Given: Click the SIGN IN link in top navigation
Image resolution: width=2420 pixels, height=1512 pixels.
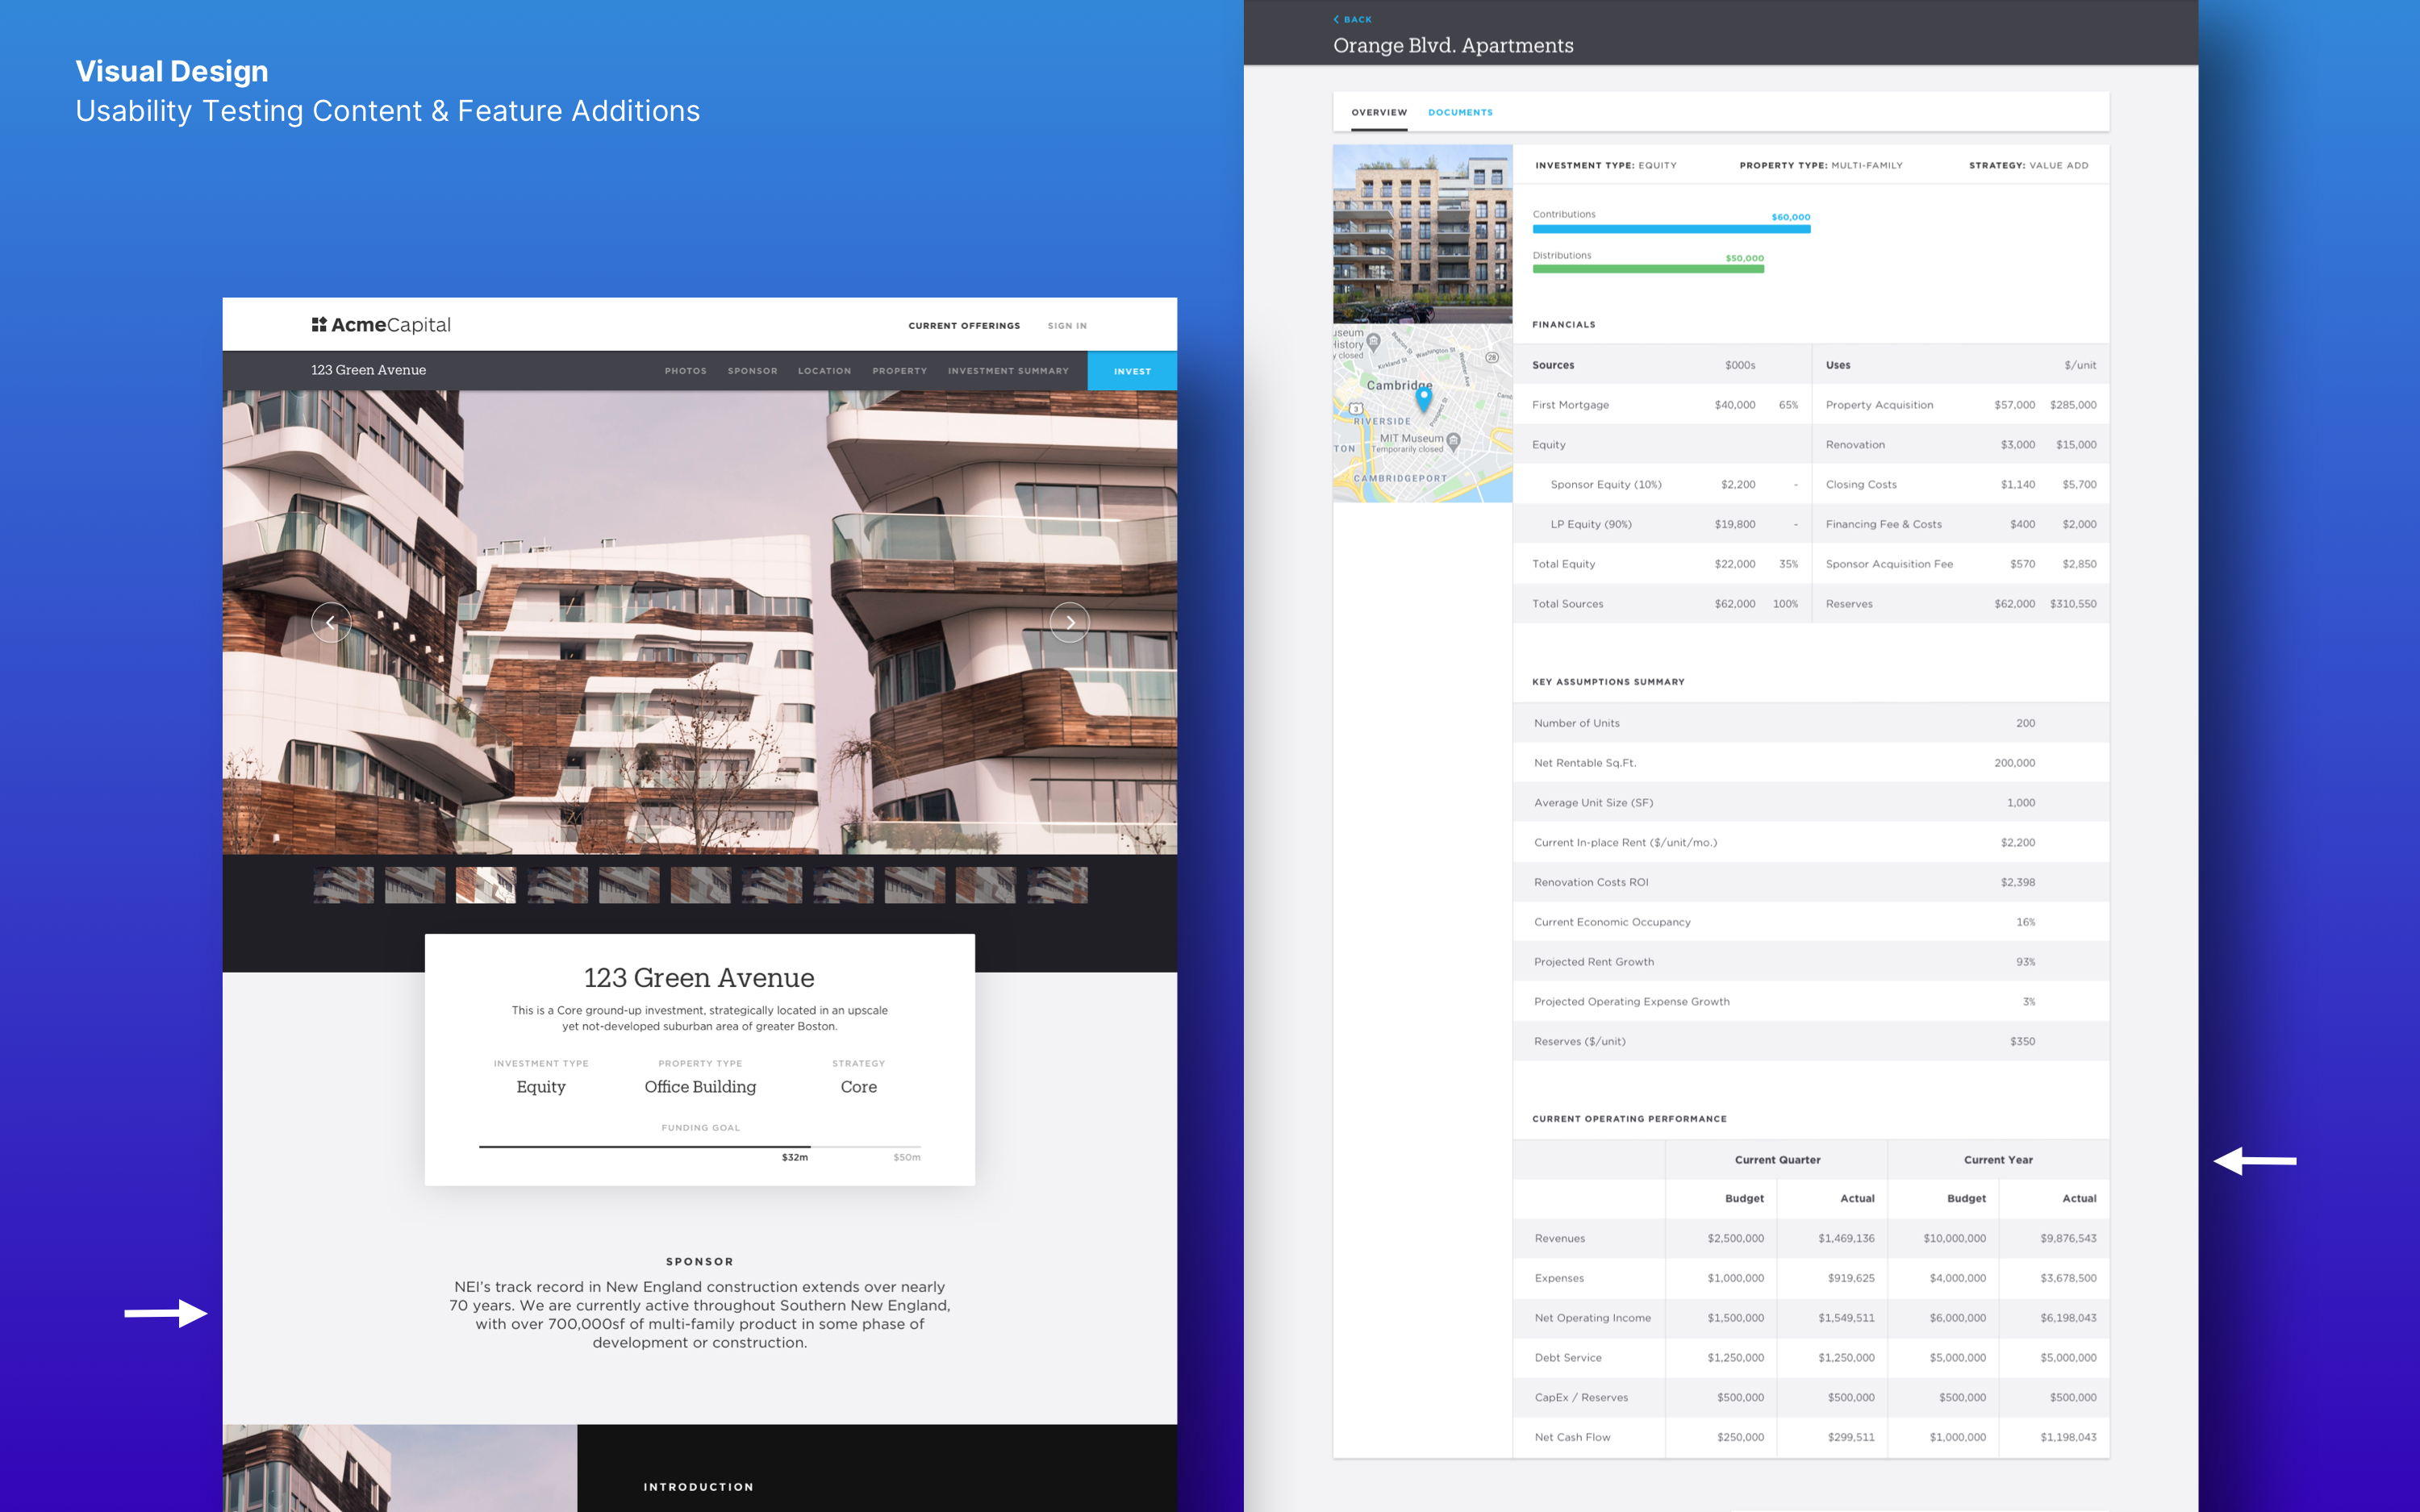Looking at the screenshot, I should [x=1065, y=324].
